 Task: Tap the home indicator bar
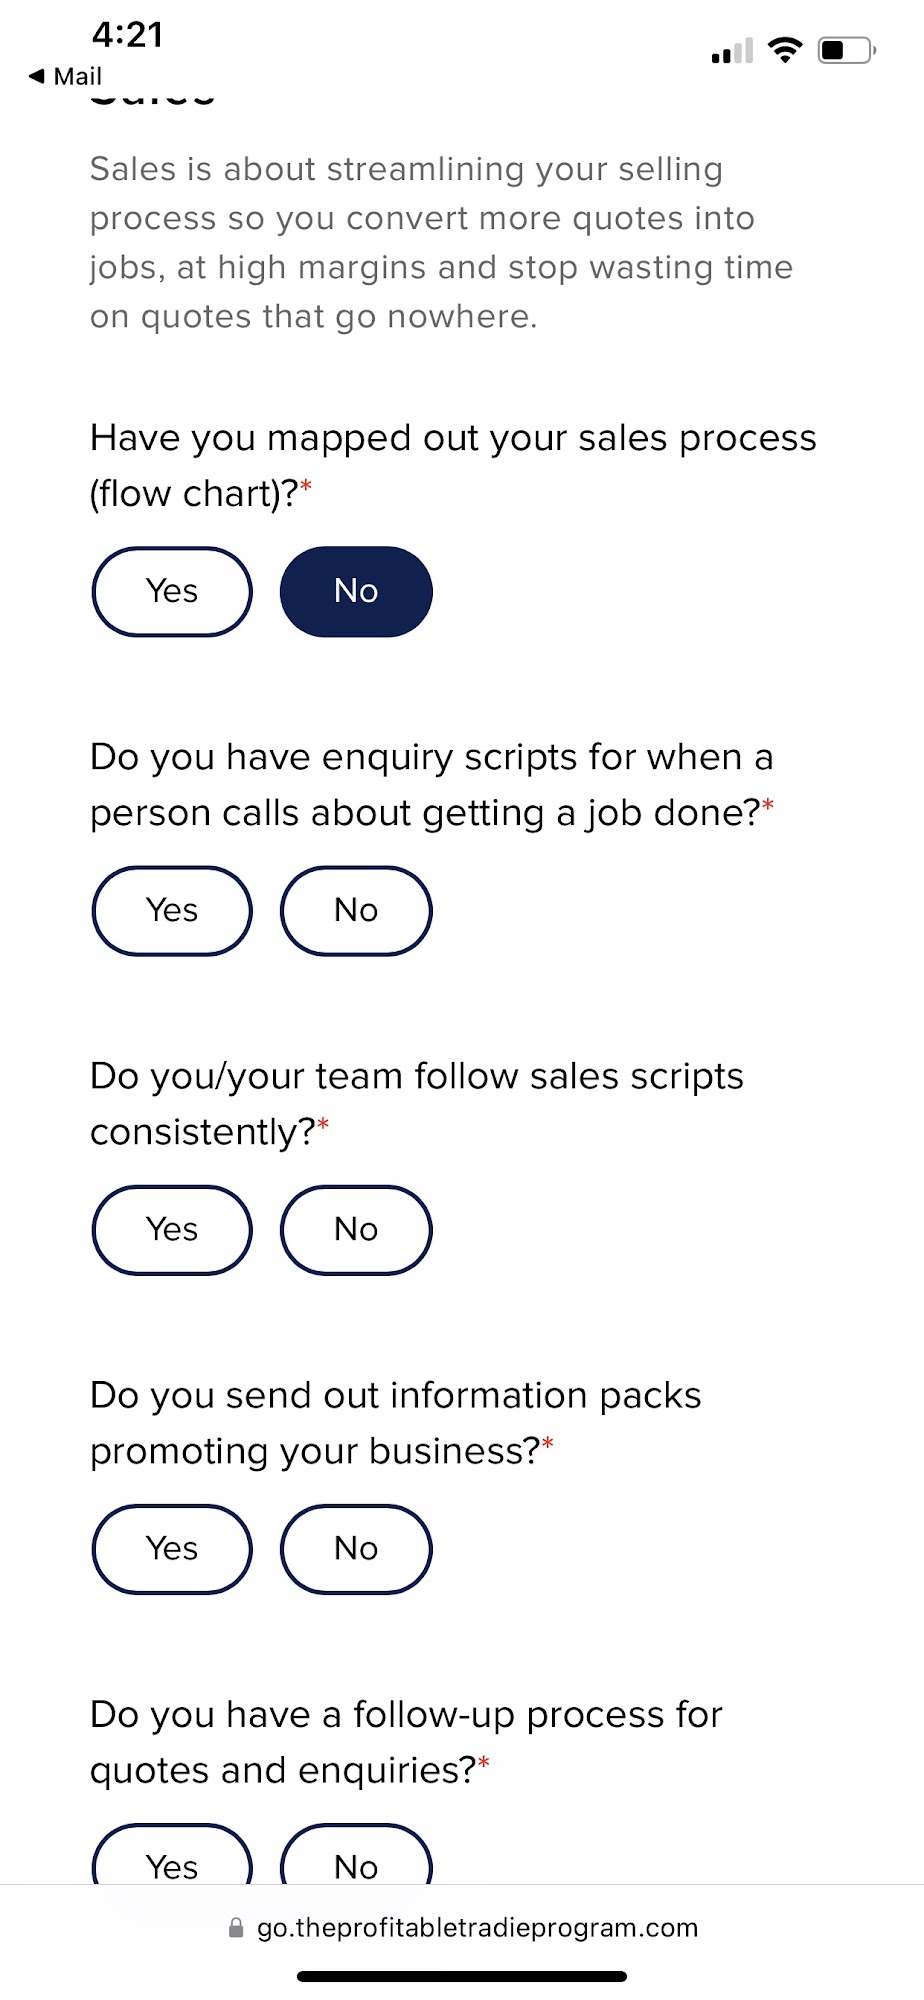click(462, 1976)
